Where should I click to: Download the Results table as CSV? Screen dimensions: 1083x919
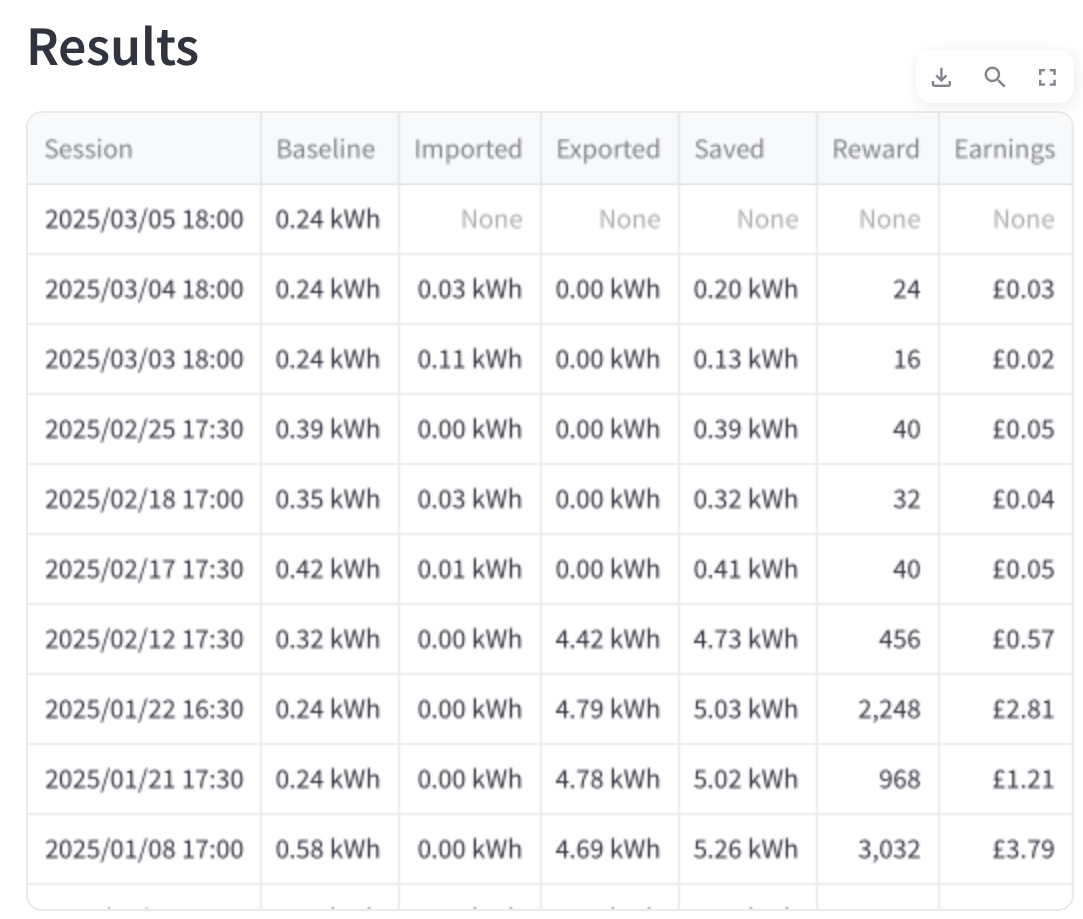(941, 77)
